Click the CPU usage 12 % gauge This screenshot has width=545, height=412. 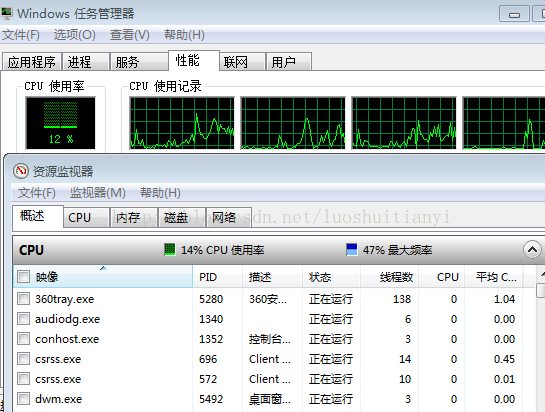[x=60, y=123]
